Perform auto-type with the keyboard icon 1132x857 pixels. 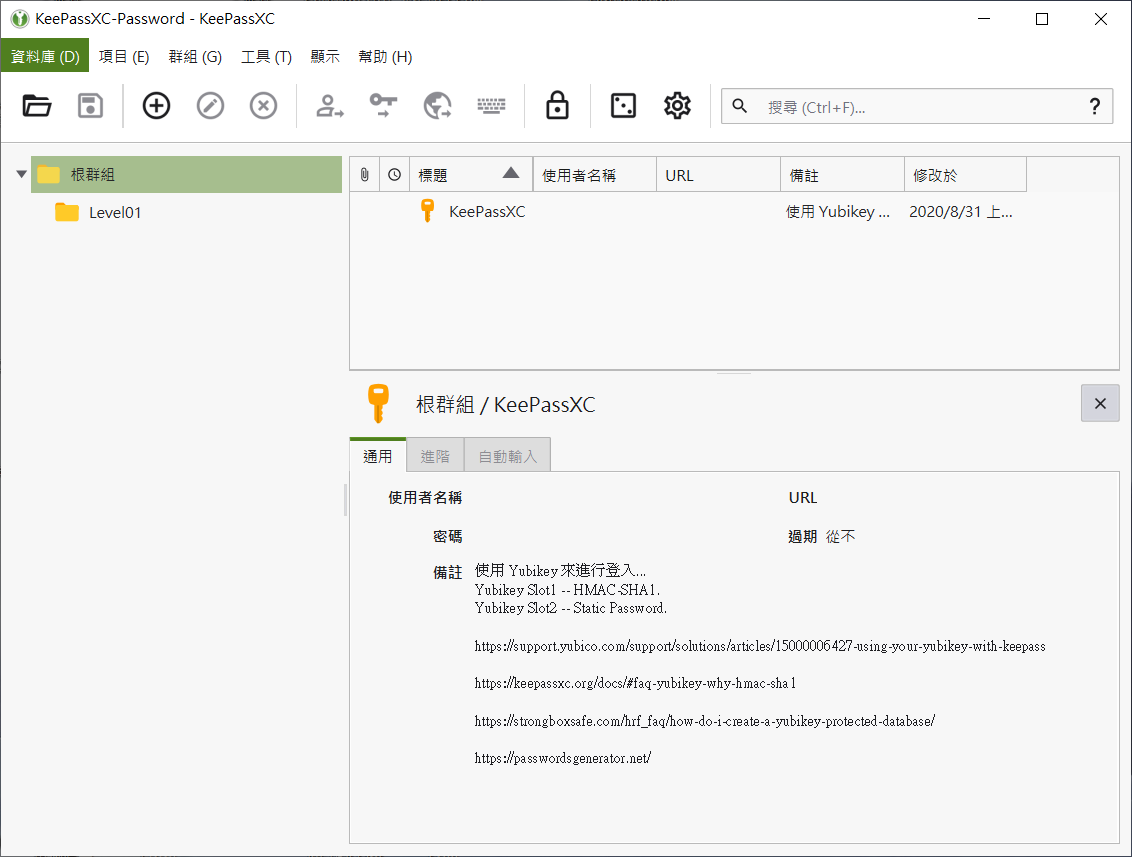point(492,106)
